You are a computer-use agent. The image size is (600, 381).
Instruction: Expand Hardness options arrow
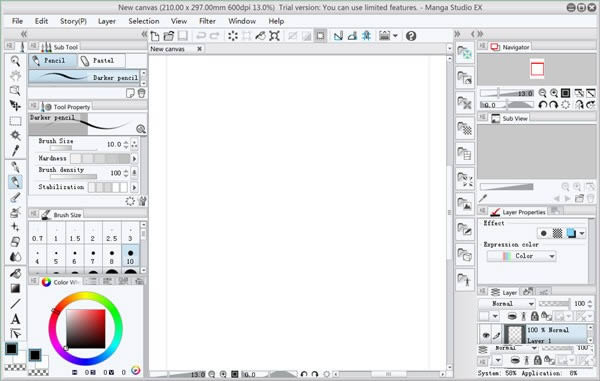134,158
